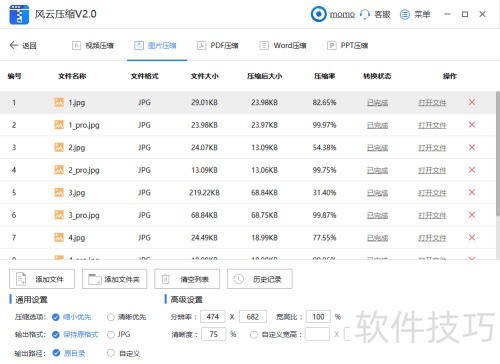Remove 1.jpg with its red X
The image size is (500, 364).
point(472,102)
